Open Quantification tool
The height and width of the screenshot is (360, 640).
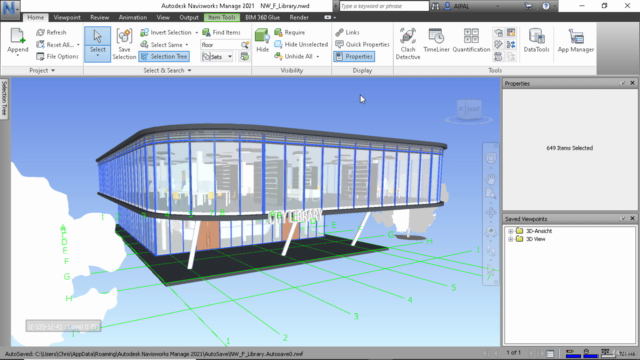(x=471, y=40)
